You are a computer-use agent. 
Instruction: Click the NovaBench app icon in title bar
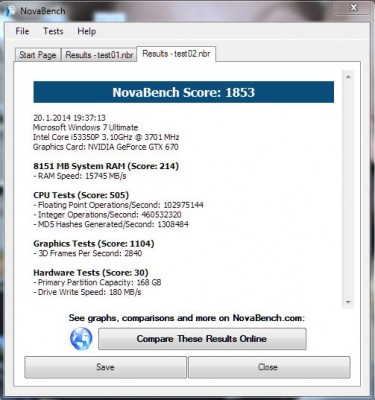(11, 11)
